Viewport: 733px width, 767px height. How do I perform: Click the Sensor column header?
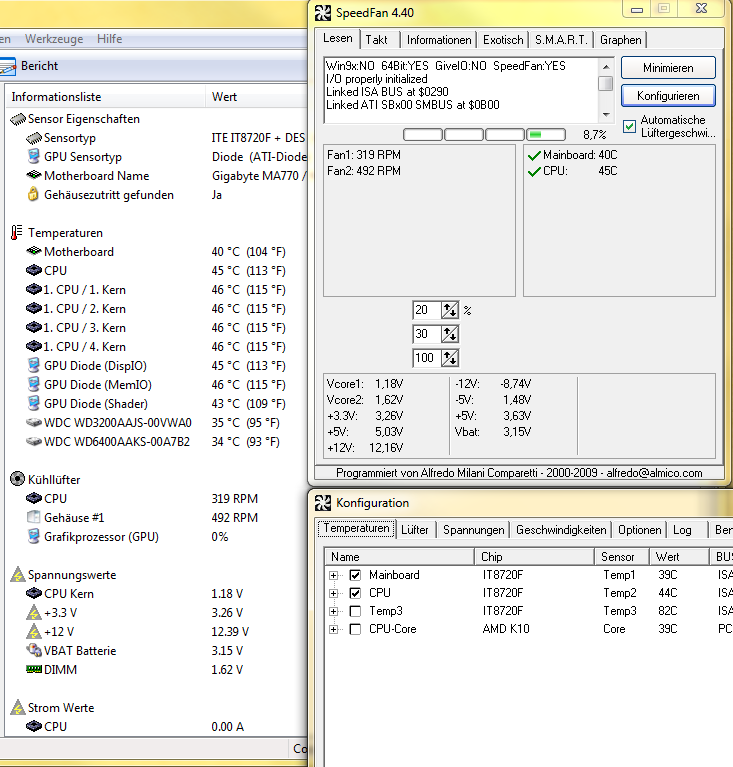(x=622, y=557)
